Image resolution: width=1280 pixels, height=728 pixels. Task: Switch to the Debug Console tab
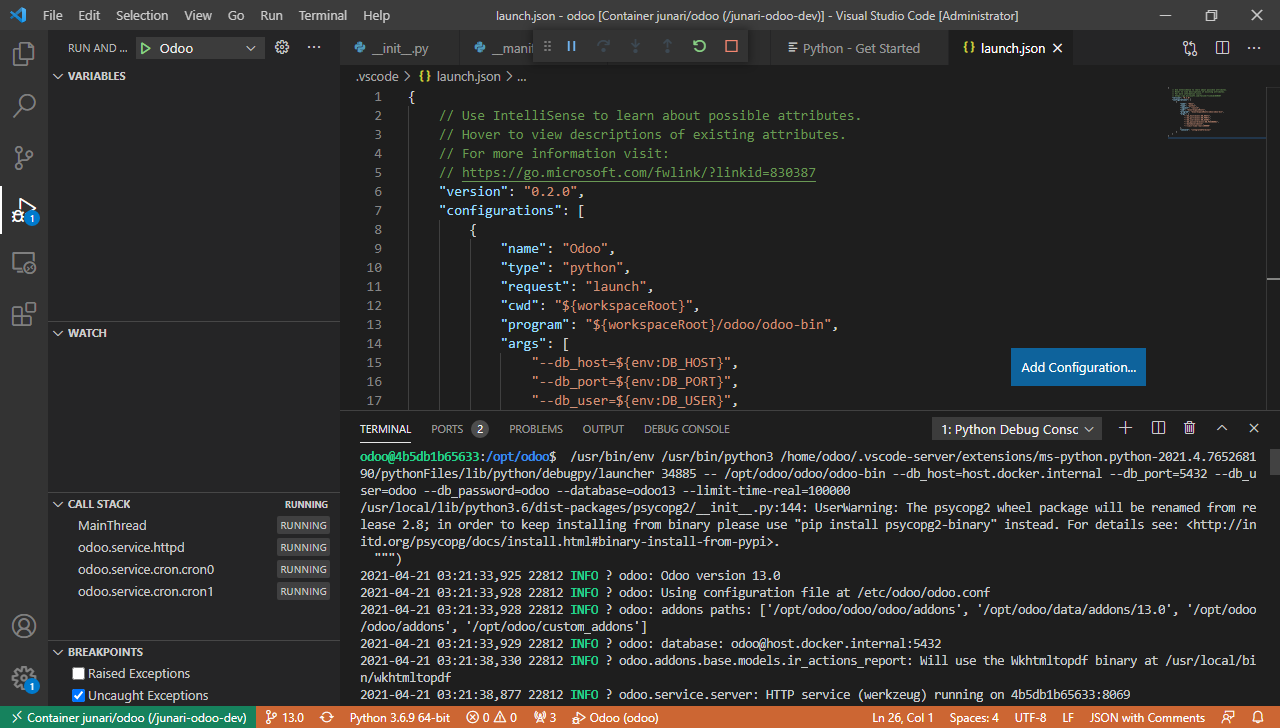coord(686,429)
